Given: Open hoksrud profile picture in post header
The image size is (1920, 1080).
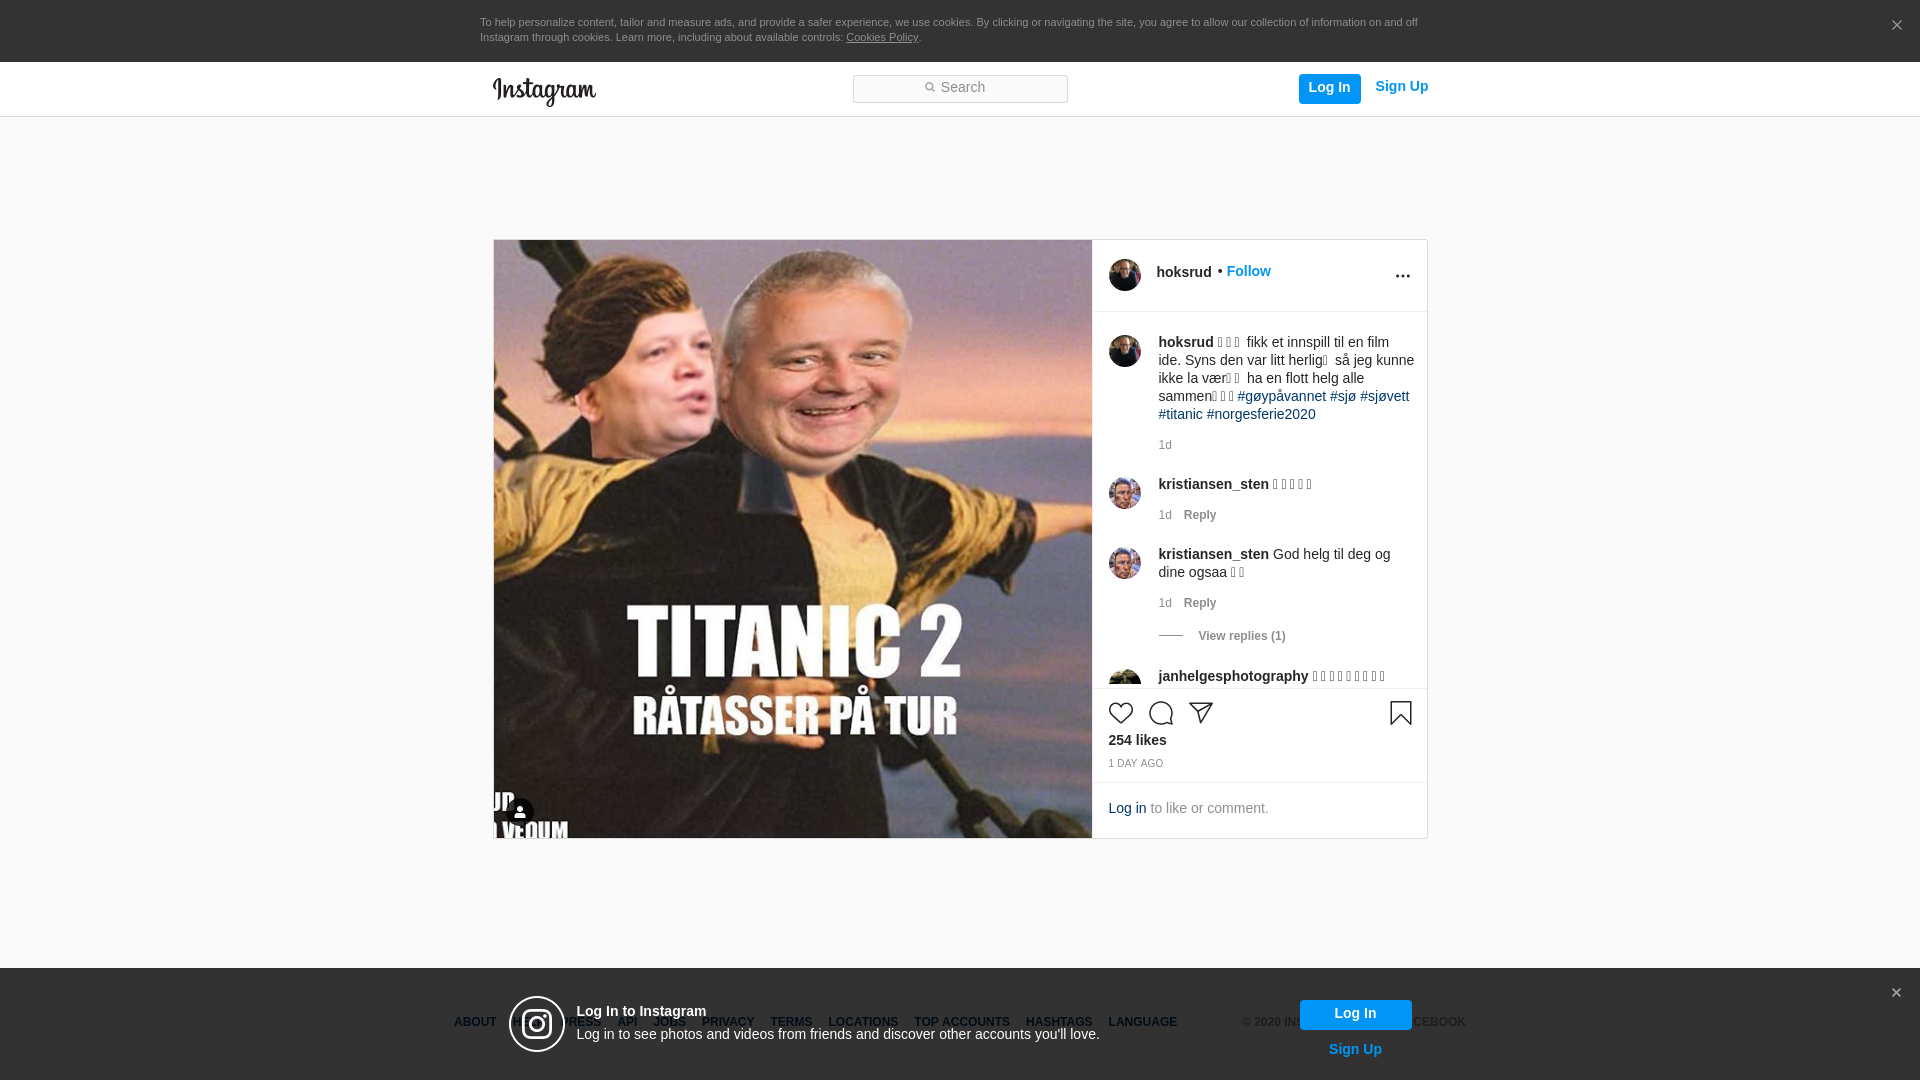Looking at the screenshot, I should click(x=1124, y=275).
